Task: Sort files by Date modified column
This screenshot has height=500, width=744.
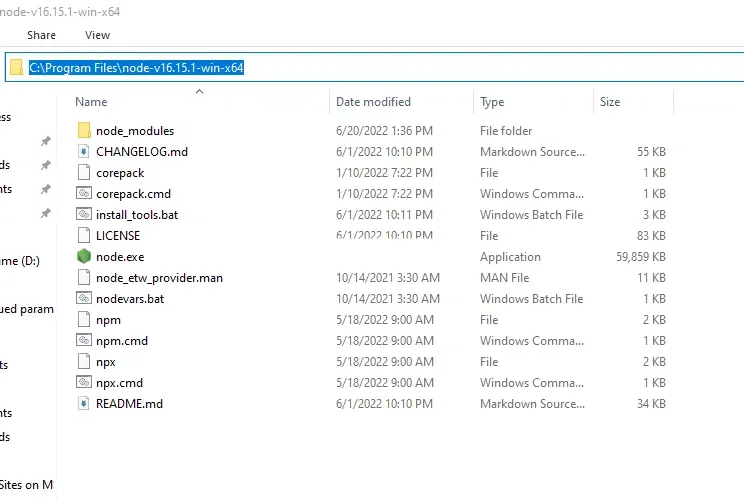Action: click(x=373, y=102)
